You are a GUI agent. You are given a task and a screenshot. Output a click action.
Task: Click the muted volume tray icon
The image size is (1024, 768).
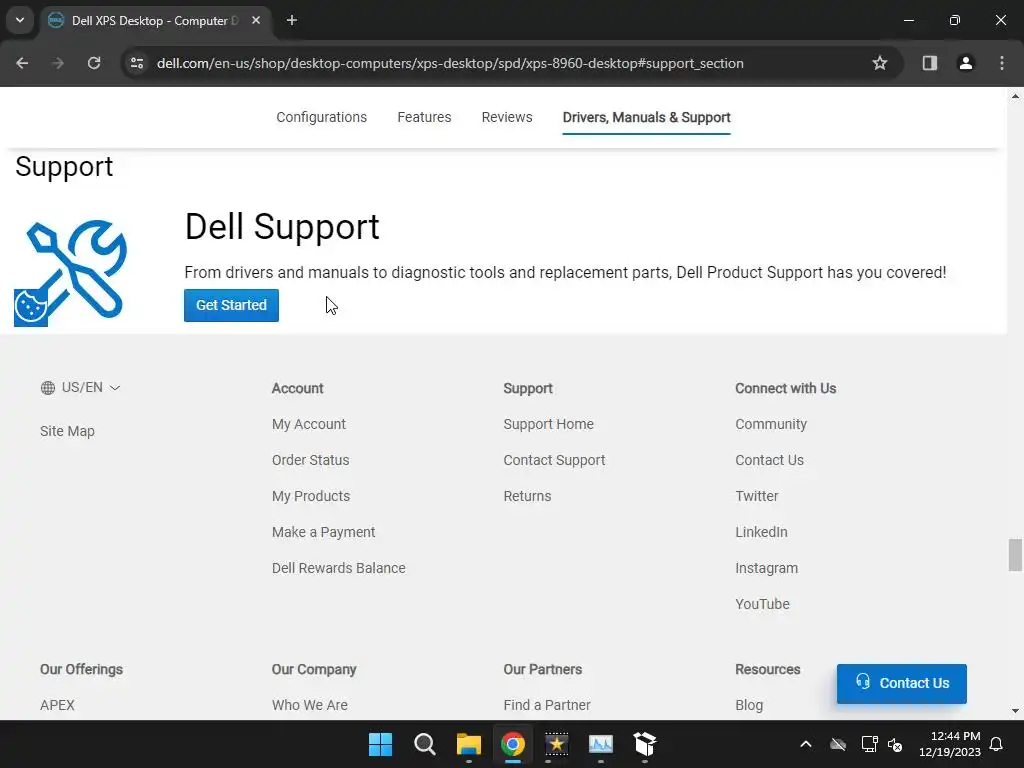[x=895, y=744]
